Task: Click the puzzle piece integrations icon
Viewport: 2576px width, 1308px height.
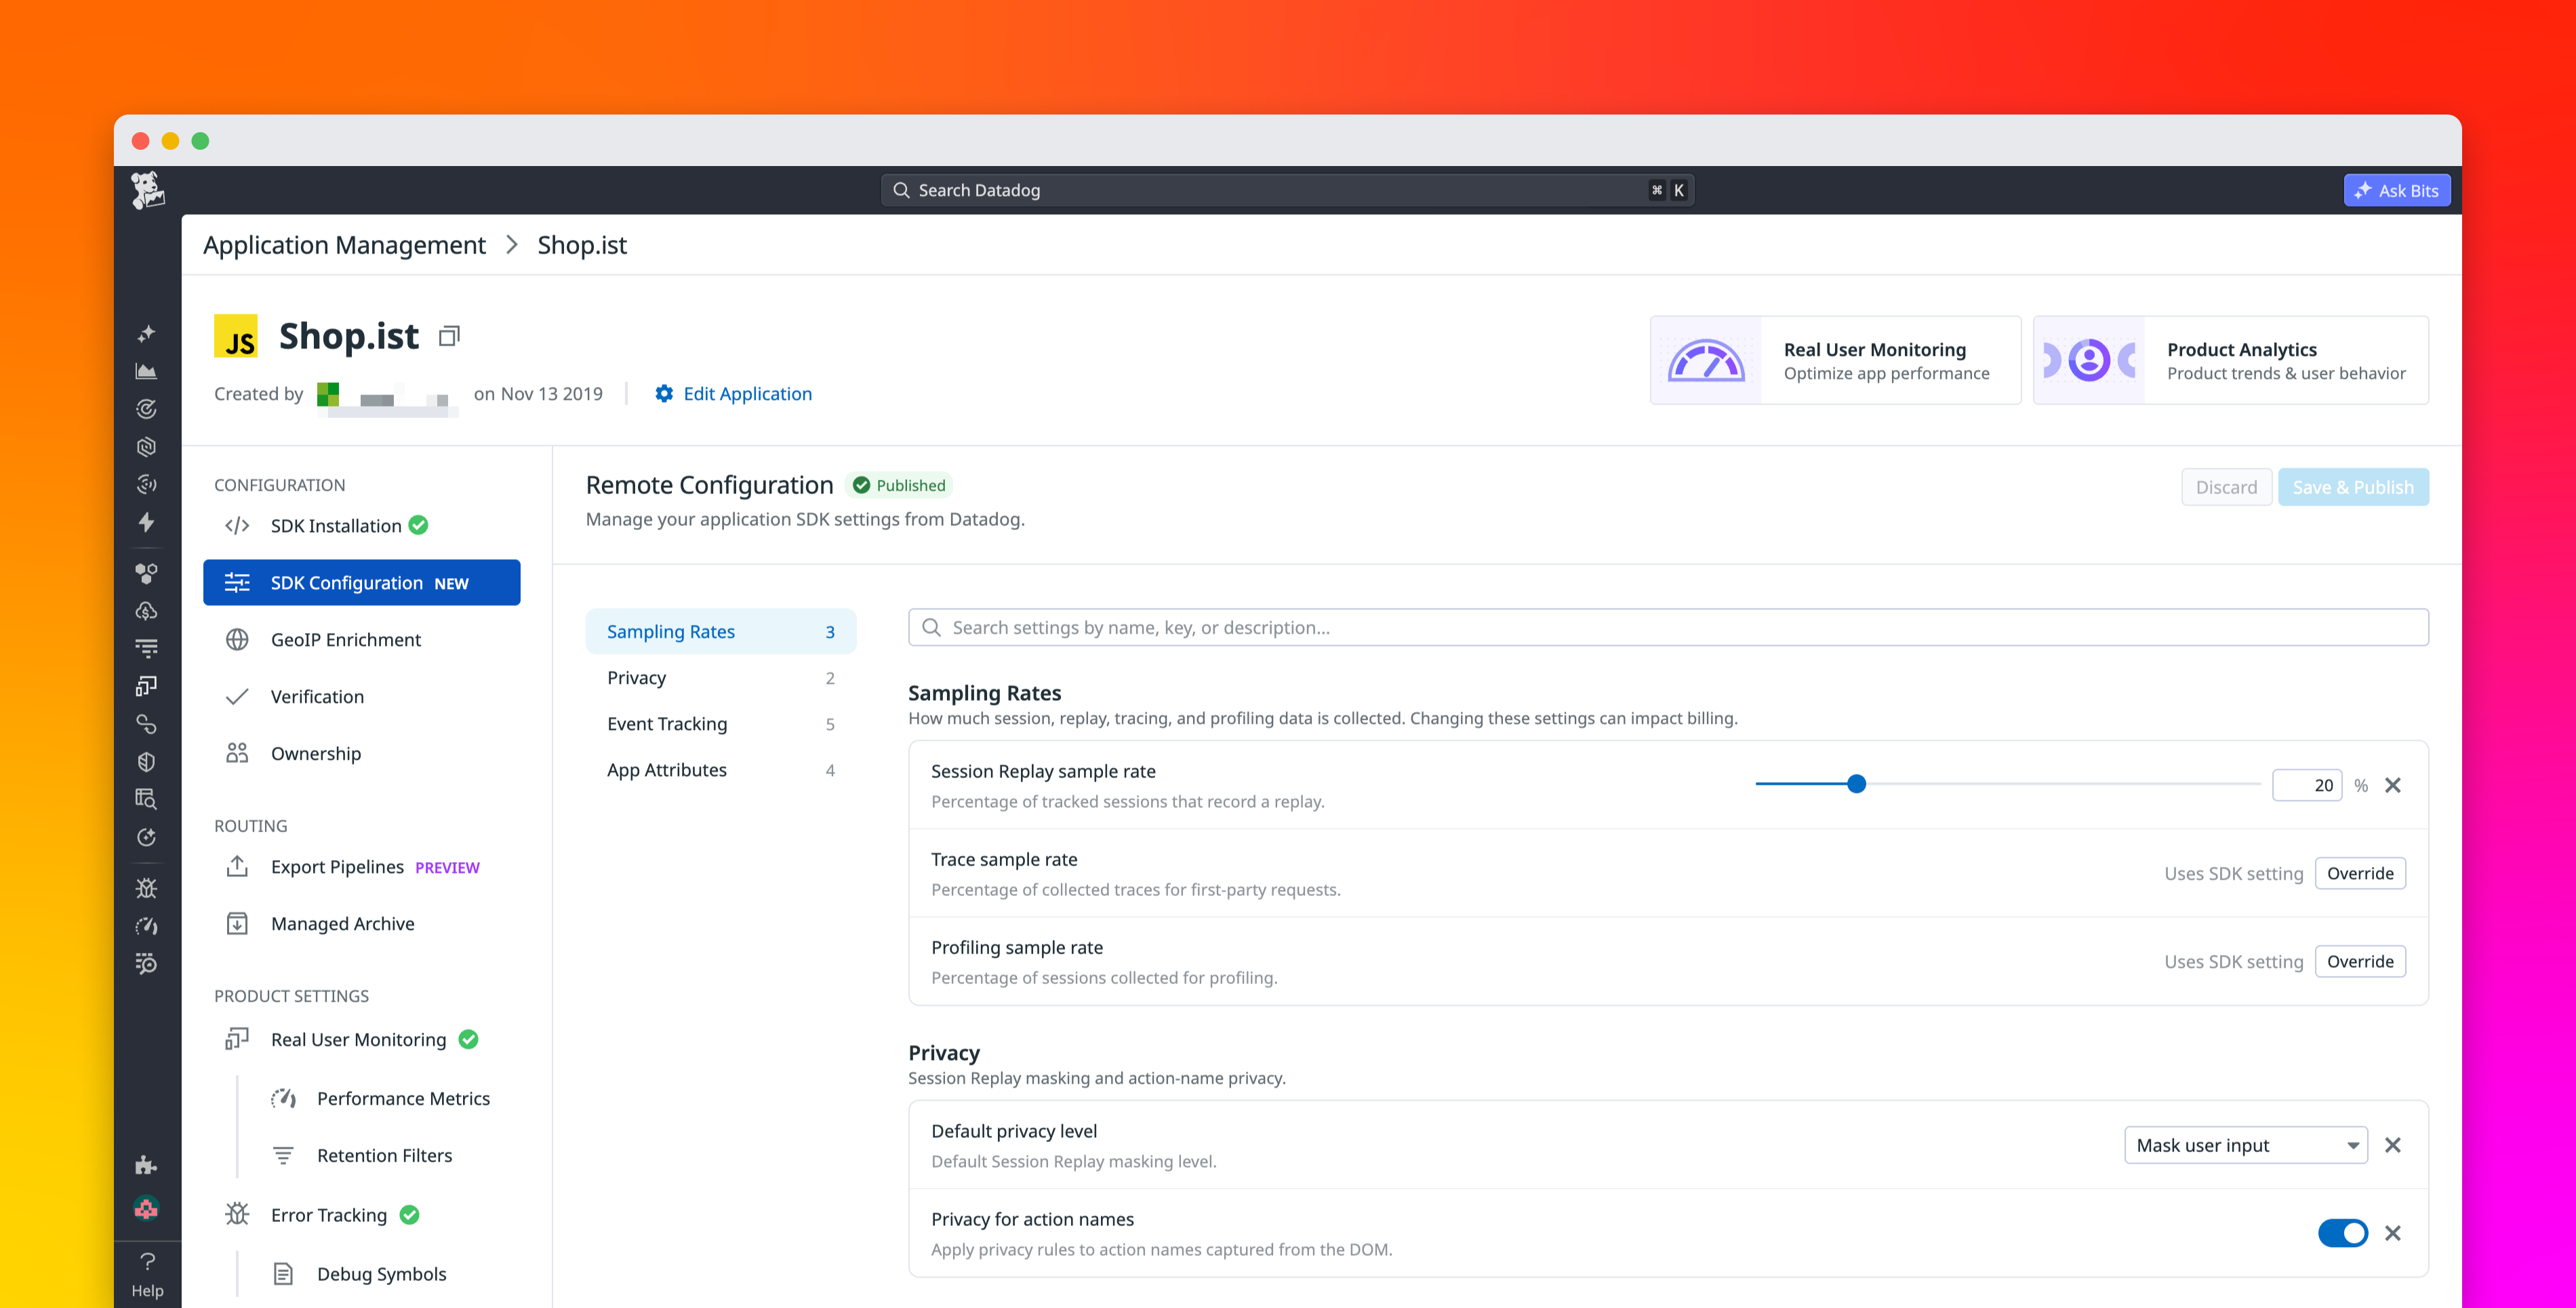Action: pyautogui.click(x=146, y=1165)
